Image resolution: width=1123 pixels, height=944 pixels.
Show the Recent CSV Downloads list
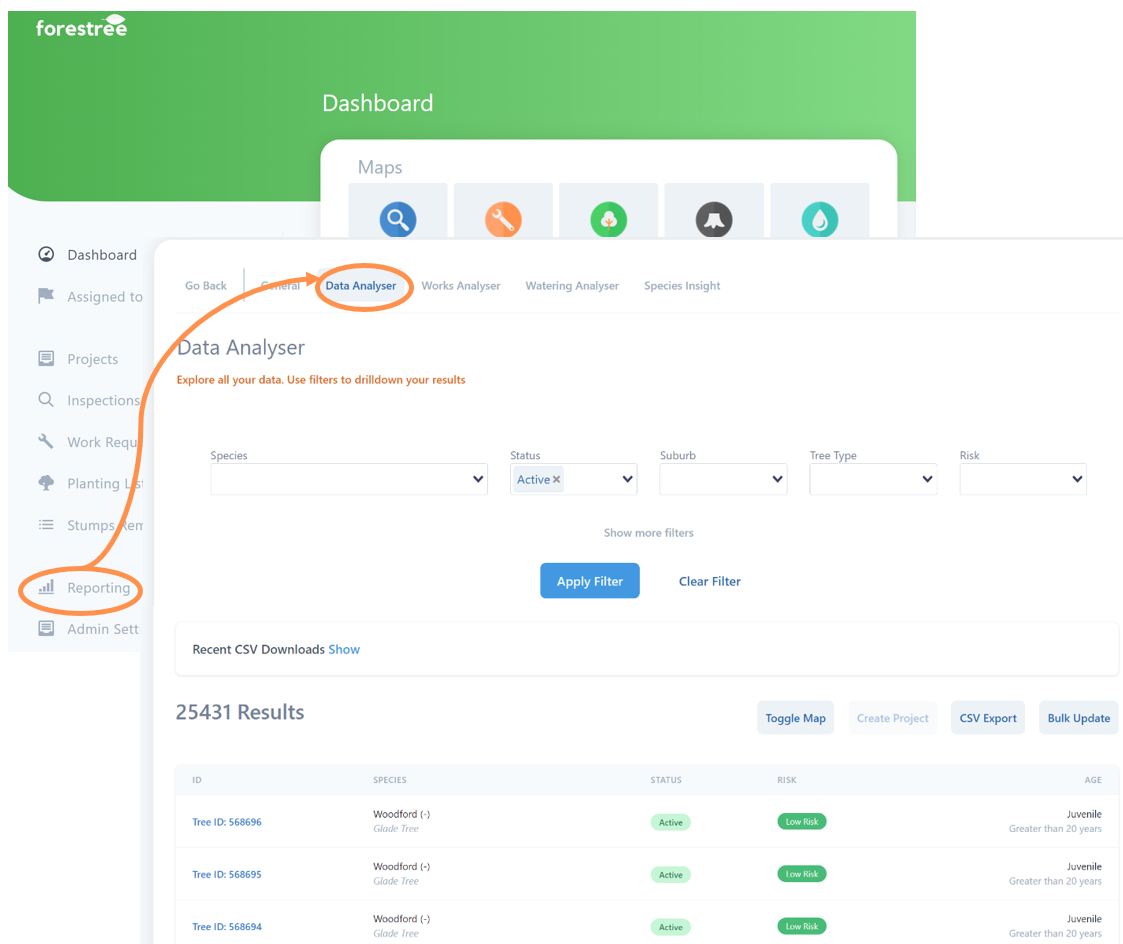(x=344, y=649)
